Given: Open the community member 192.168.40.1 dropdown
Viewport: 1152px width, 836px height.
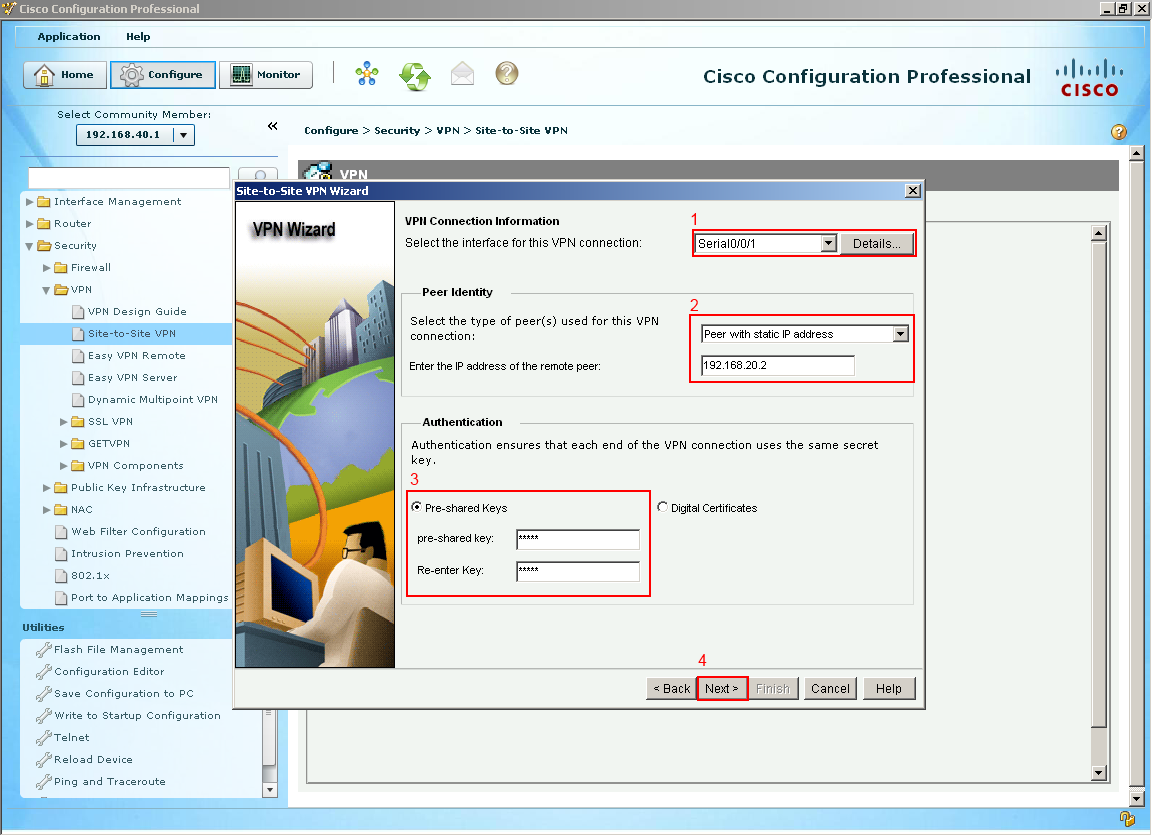Looking at the screenshot, I should pyautogui.click(x=135, y=135).
